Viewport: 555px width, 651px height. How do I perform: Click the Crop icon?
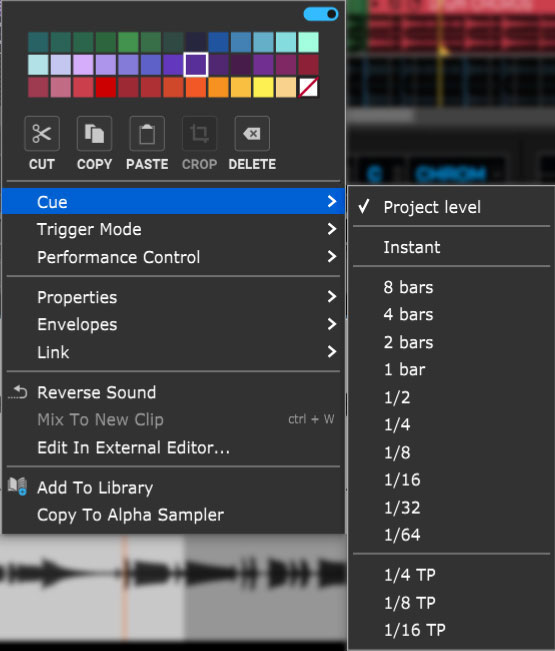(x=199, y=134)
